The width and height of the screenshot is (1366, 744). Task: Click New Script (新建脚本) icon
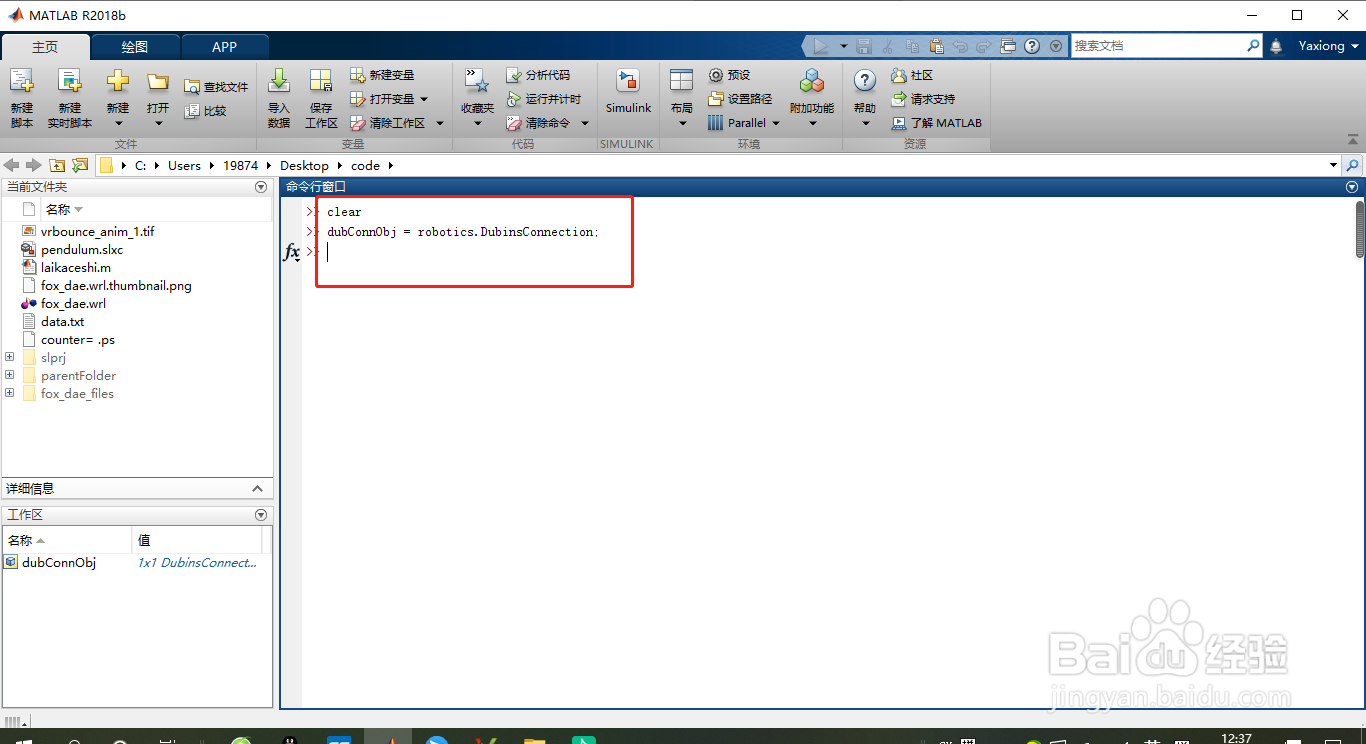pyautogui.click(x=22, y=82)
